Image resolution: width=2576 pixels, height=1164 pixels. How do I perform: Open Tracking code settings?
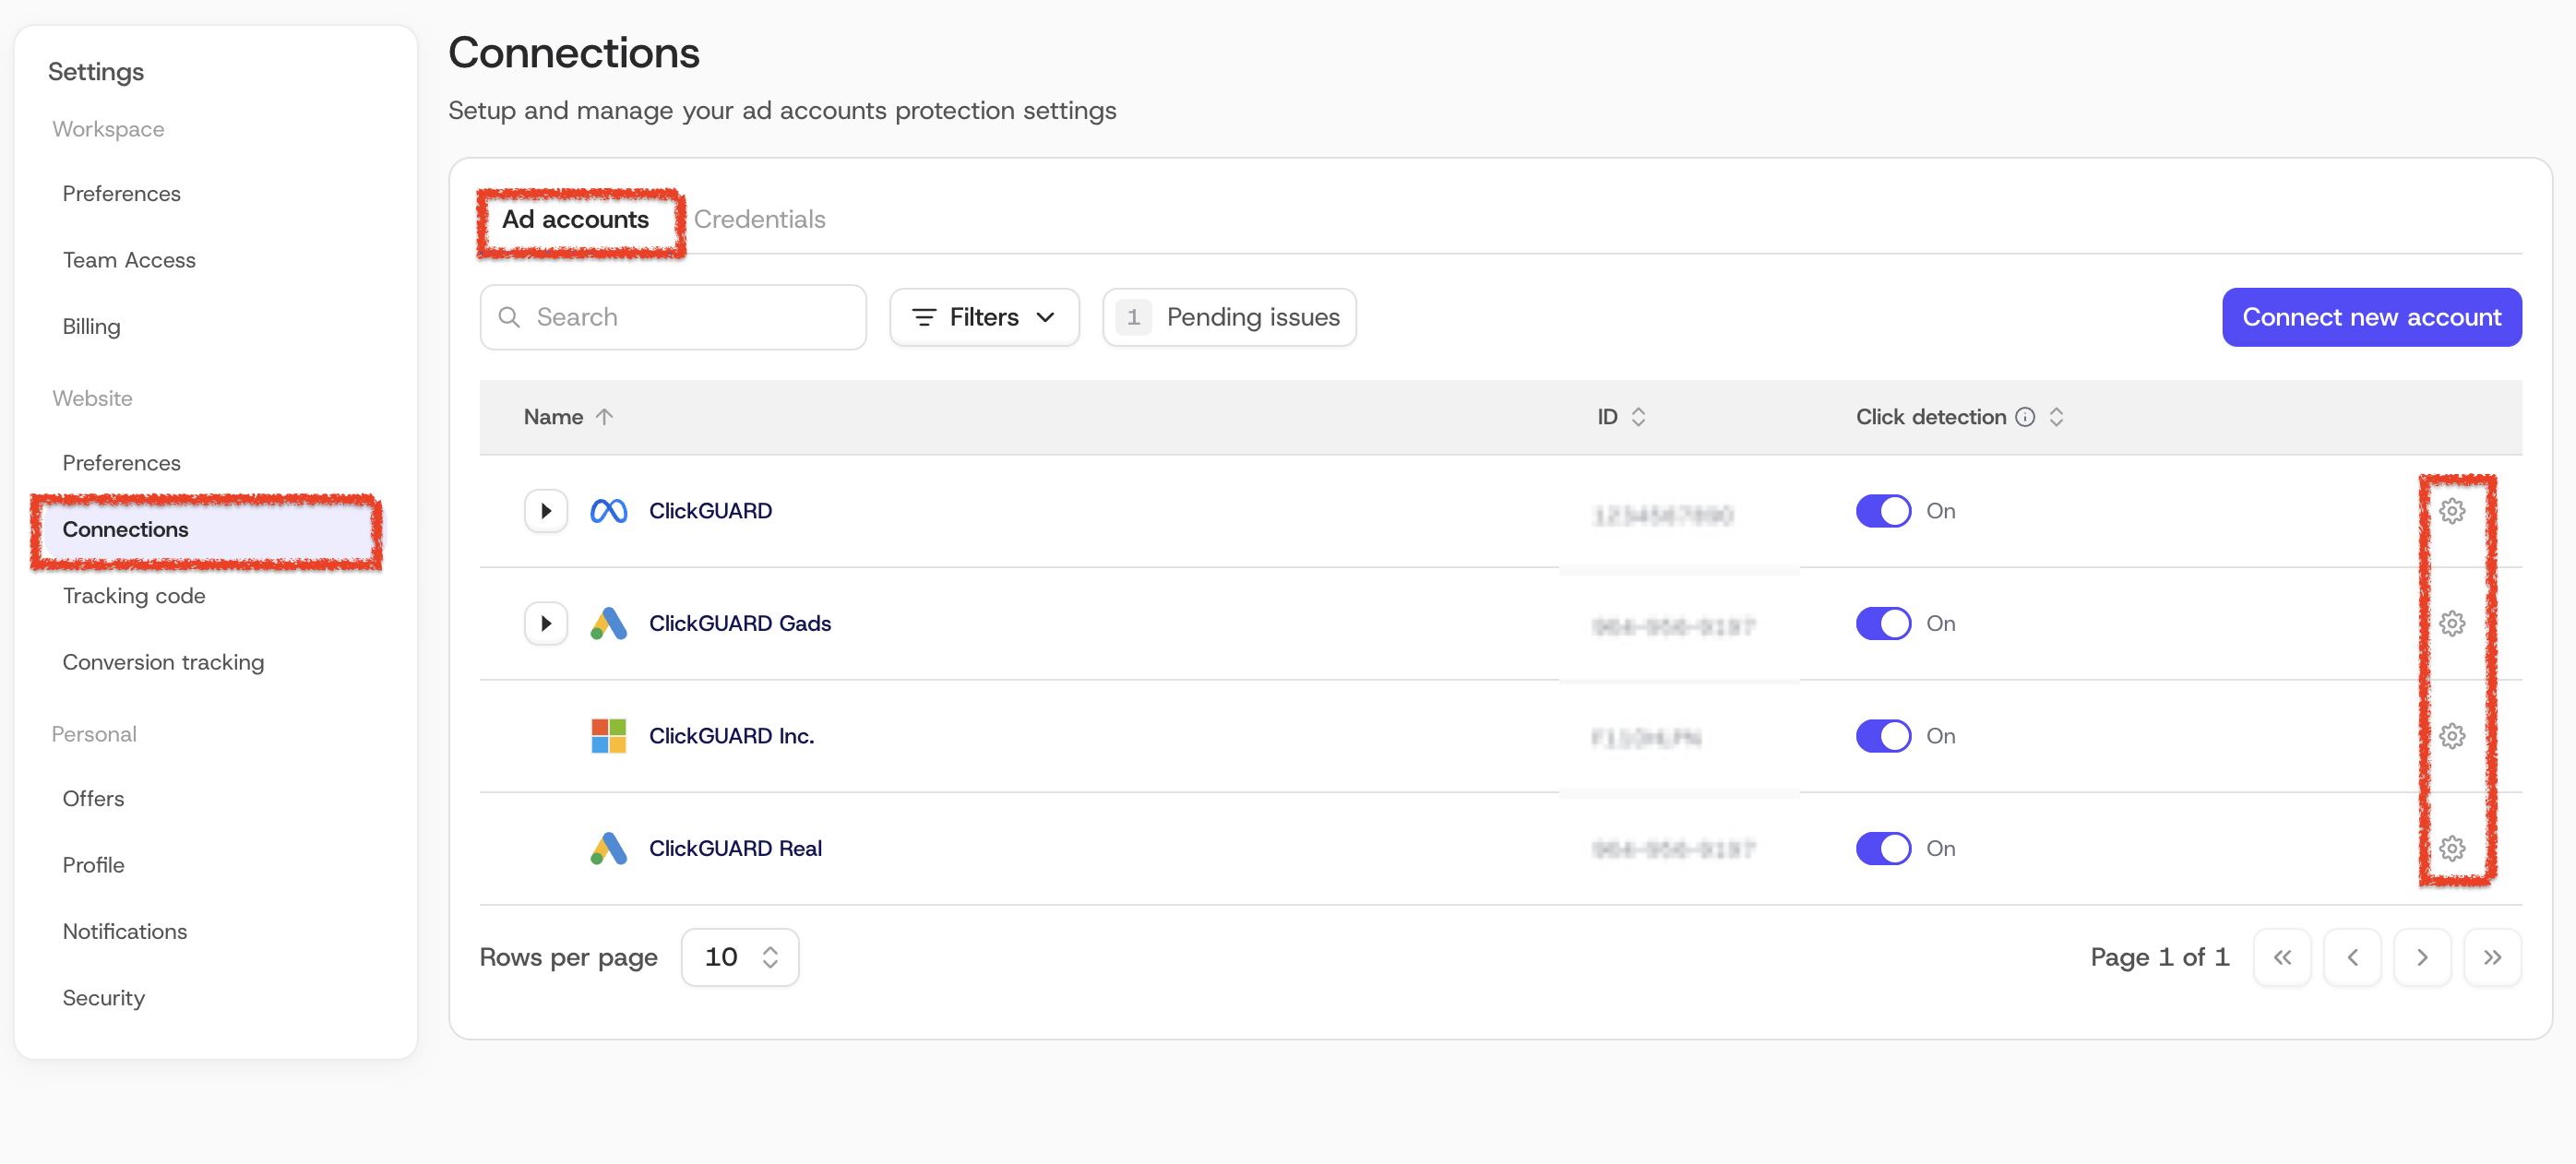pos(134,596)
